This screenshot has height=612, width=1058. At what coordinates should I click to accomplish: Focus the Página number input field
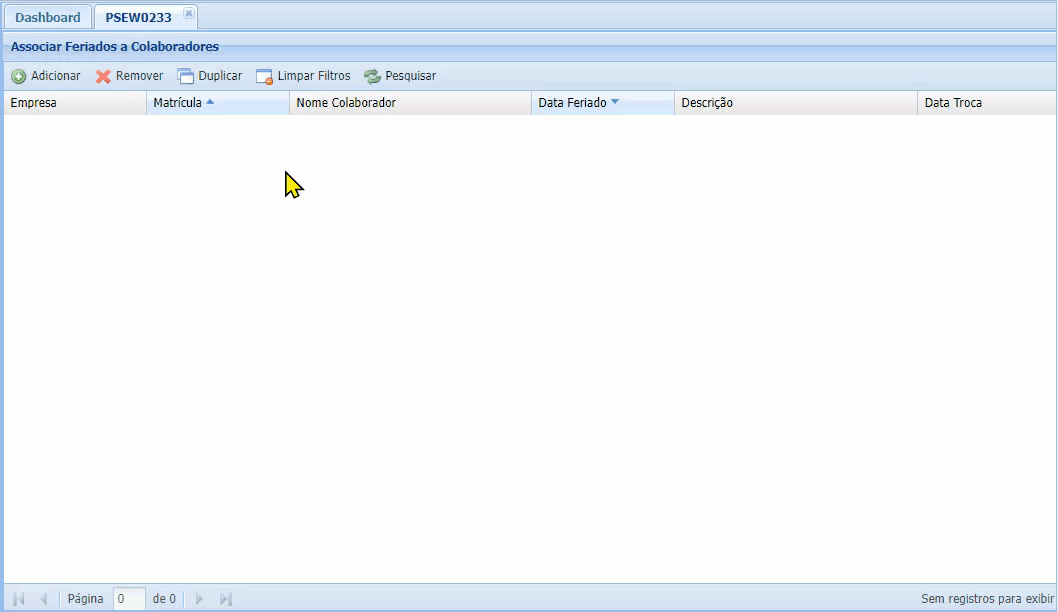coord(129,599)
